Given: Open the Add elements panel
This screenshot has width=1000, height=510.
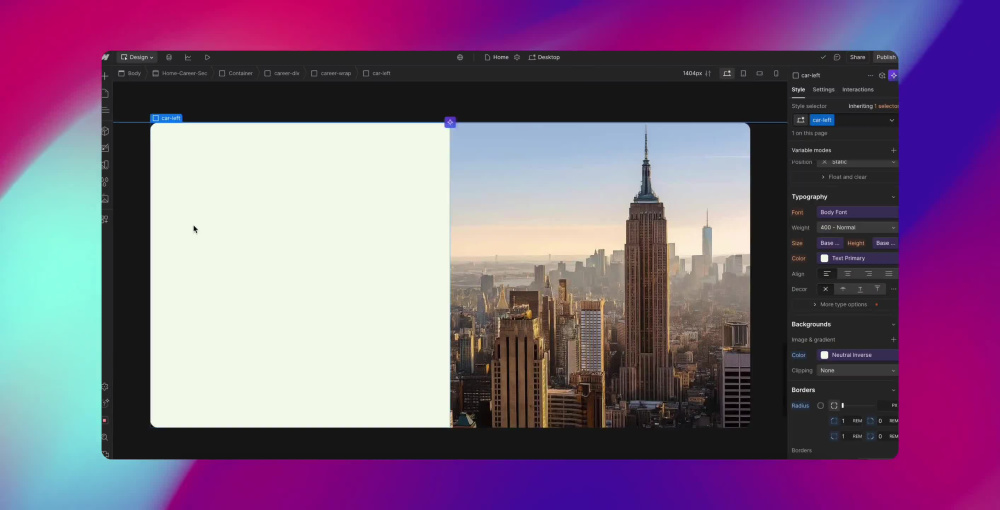Looking at the screenshot, I should (105, 76).
